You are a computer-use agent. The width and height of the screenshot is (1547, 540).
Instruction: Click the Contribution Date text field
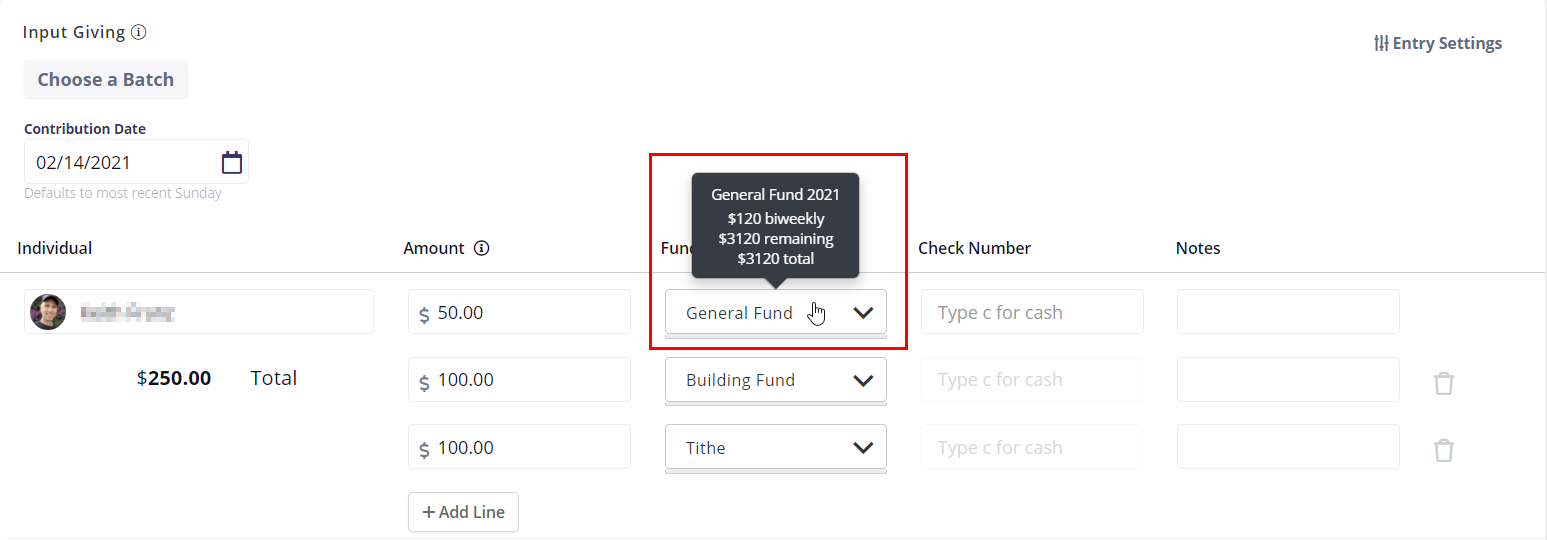[x=120, y=162]
